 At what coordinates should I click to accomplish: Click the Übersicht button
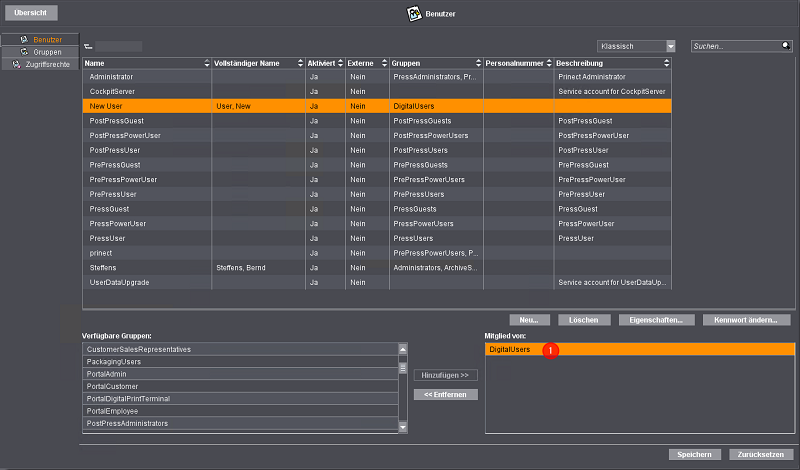tap(30, 14)
